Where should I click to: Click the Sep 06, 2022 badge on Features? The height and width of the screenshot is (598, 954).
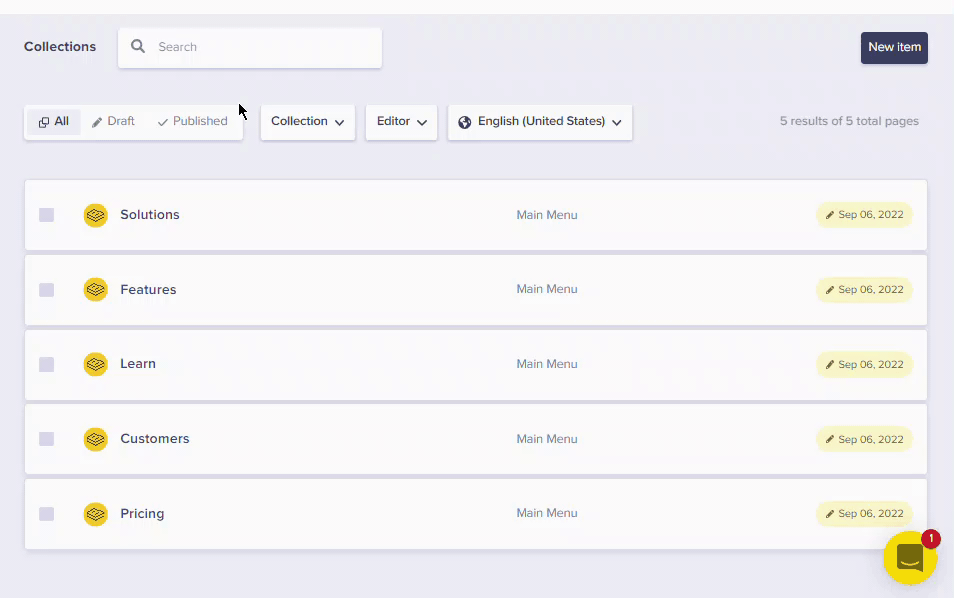tap(864, 290)
